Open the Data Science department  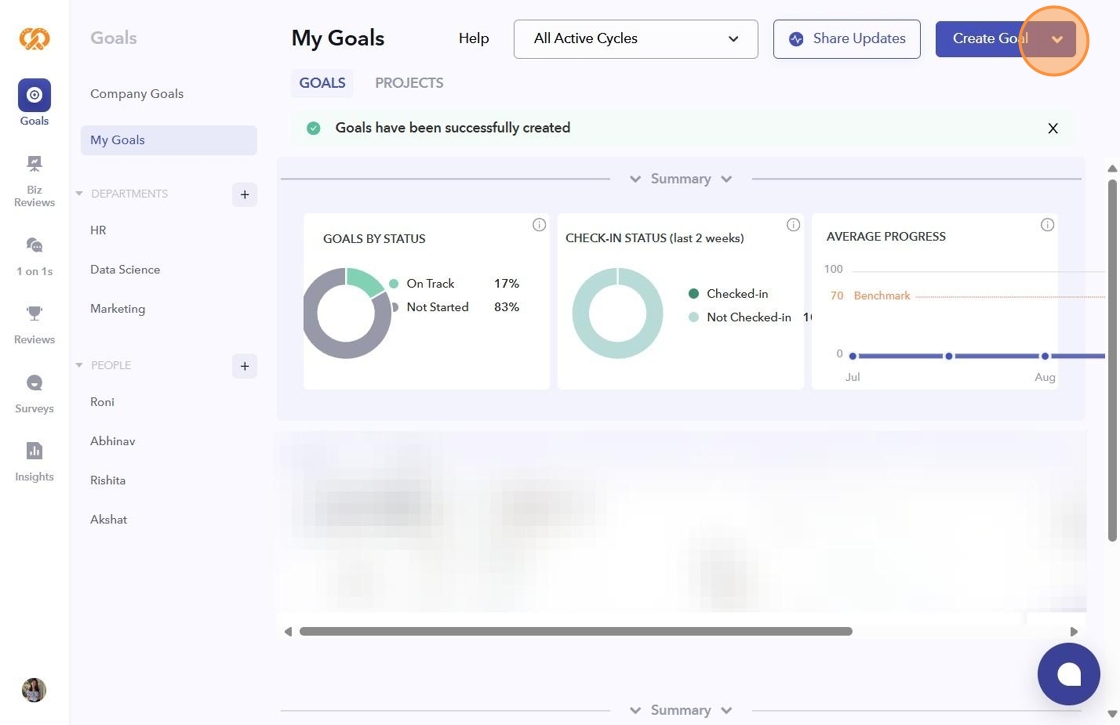point(125,269)
